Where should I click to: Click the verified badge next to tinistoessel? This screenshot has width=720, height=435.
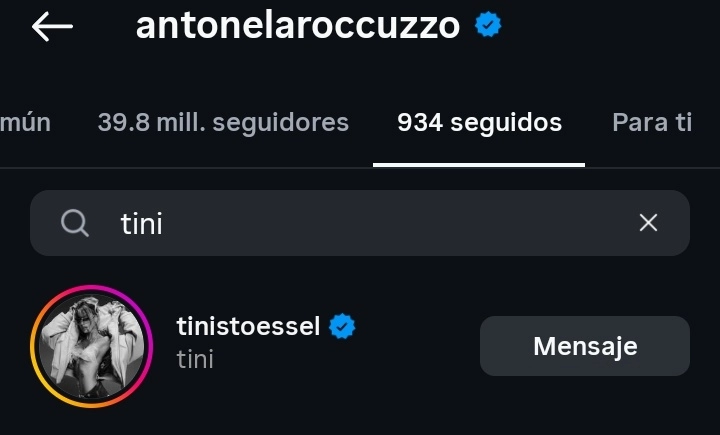(x=344, y=327)
